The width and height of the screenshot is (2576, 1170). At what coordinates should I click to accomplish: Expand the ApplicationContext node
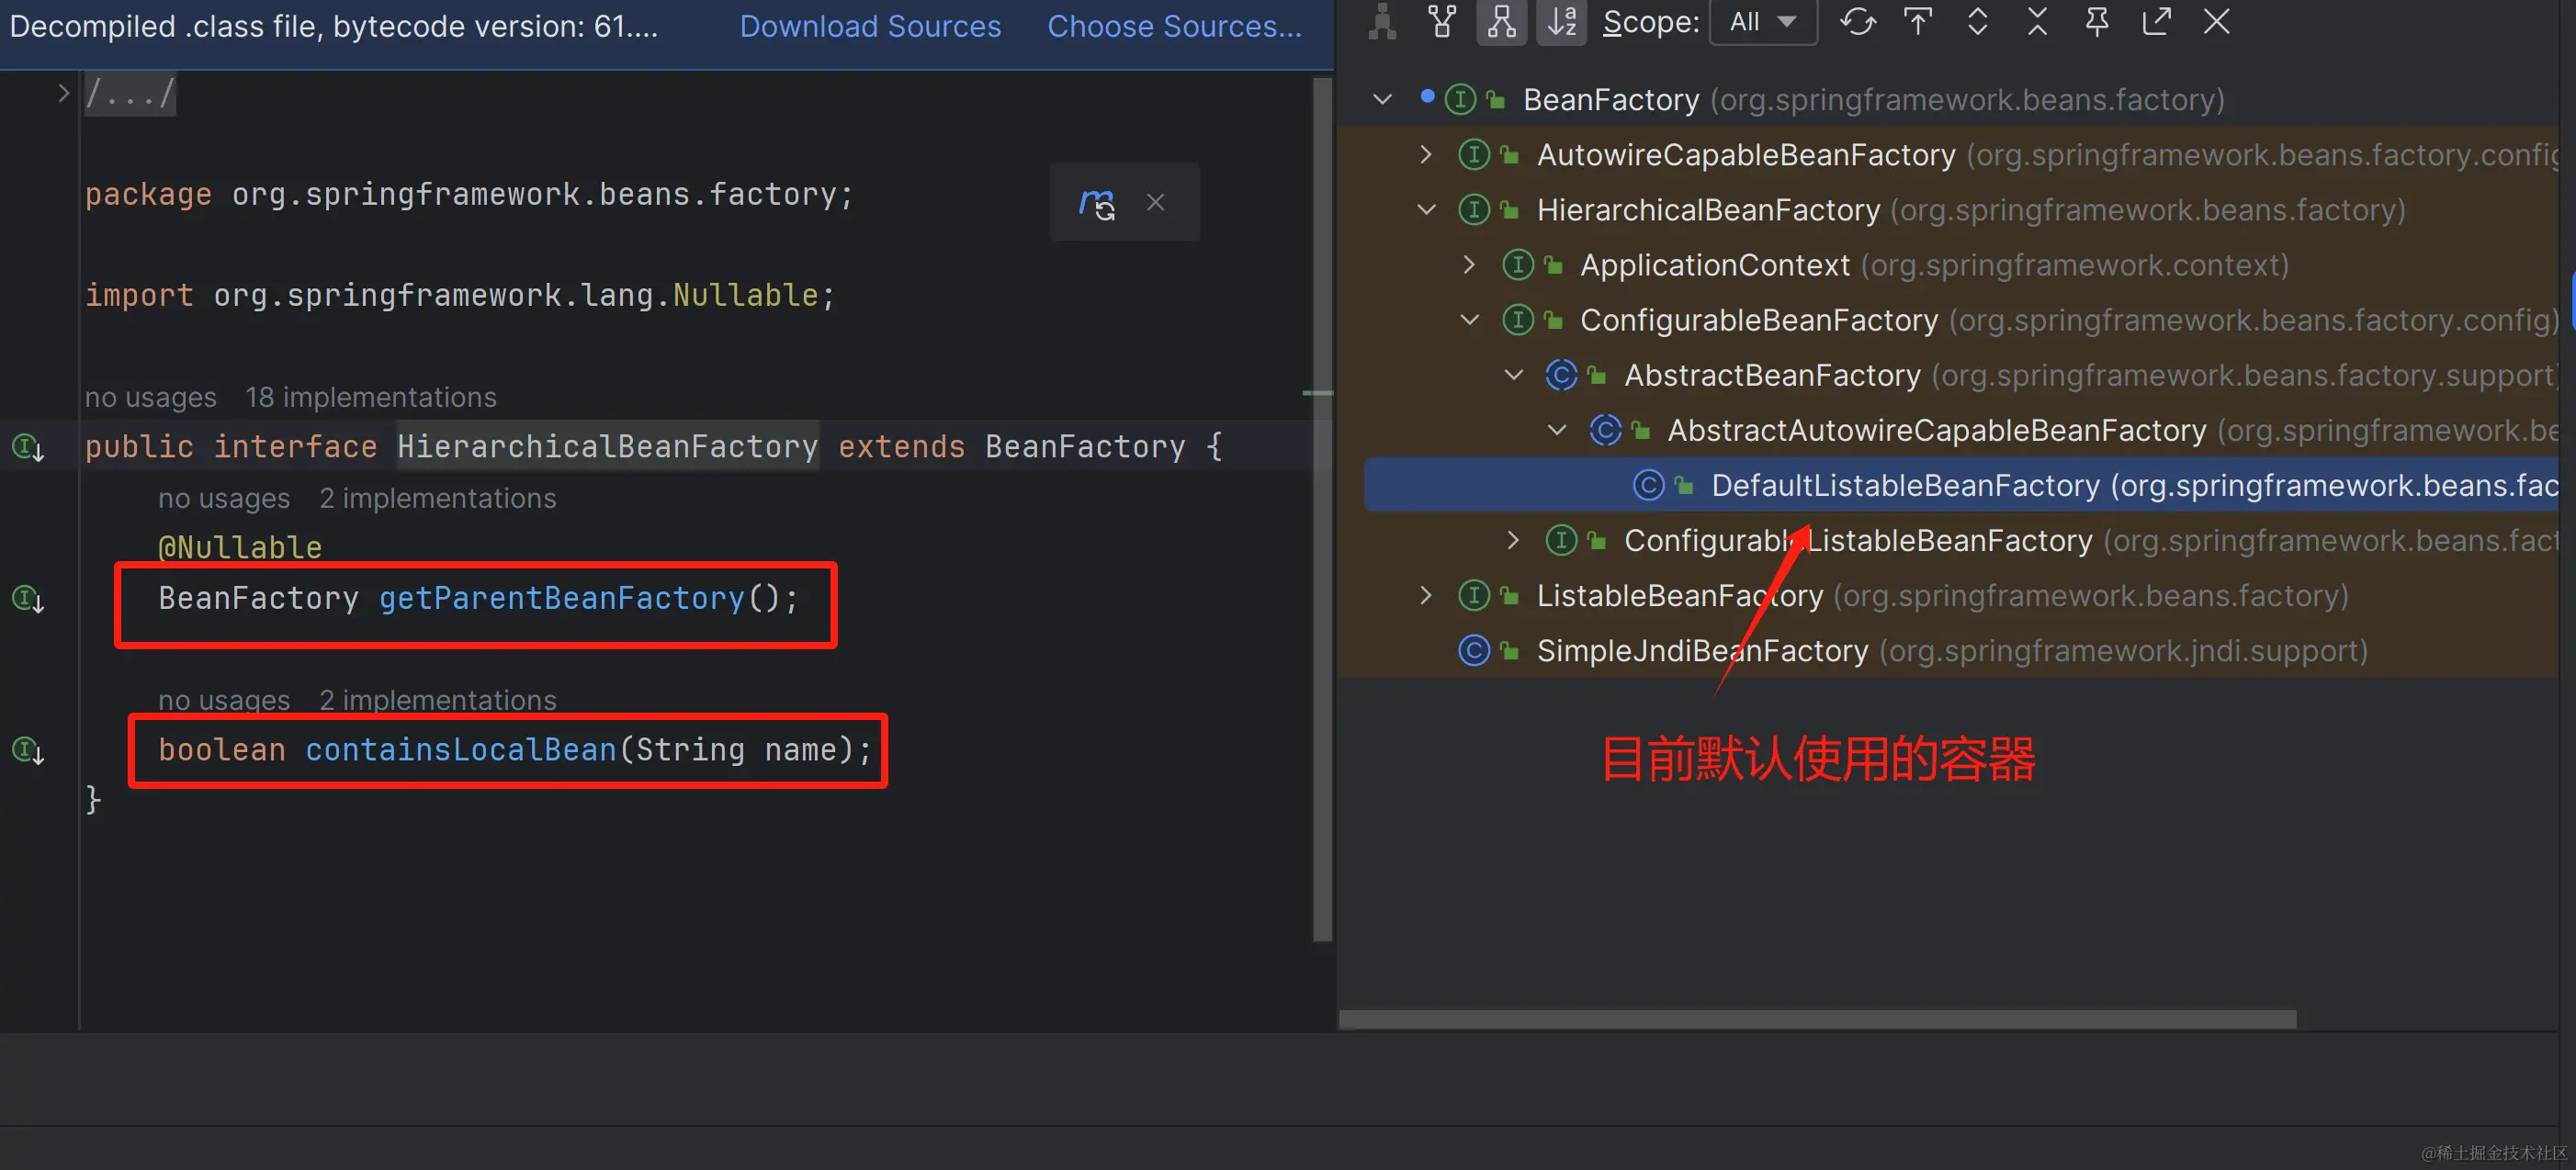pyautogui.click(x=1469, y=265)
